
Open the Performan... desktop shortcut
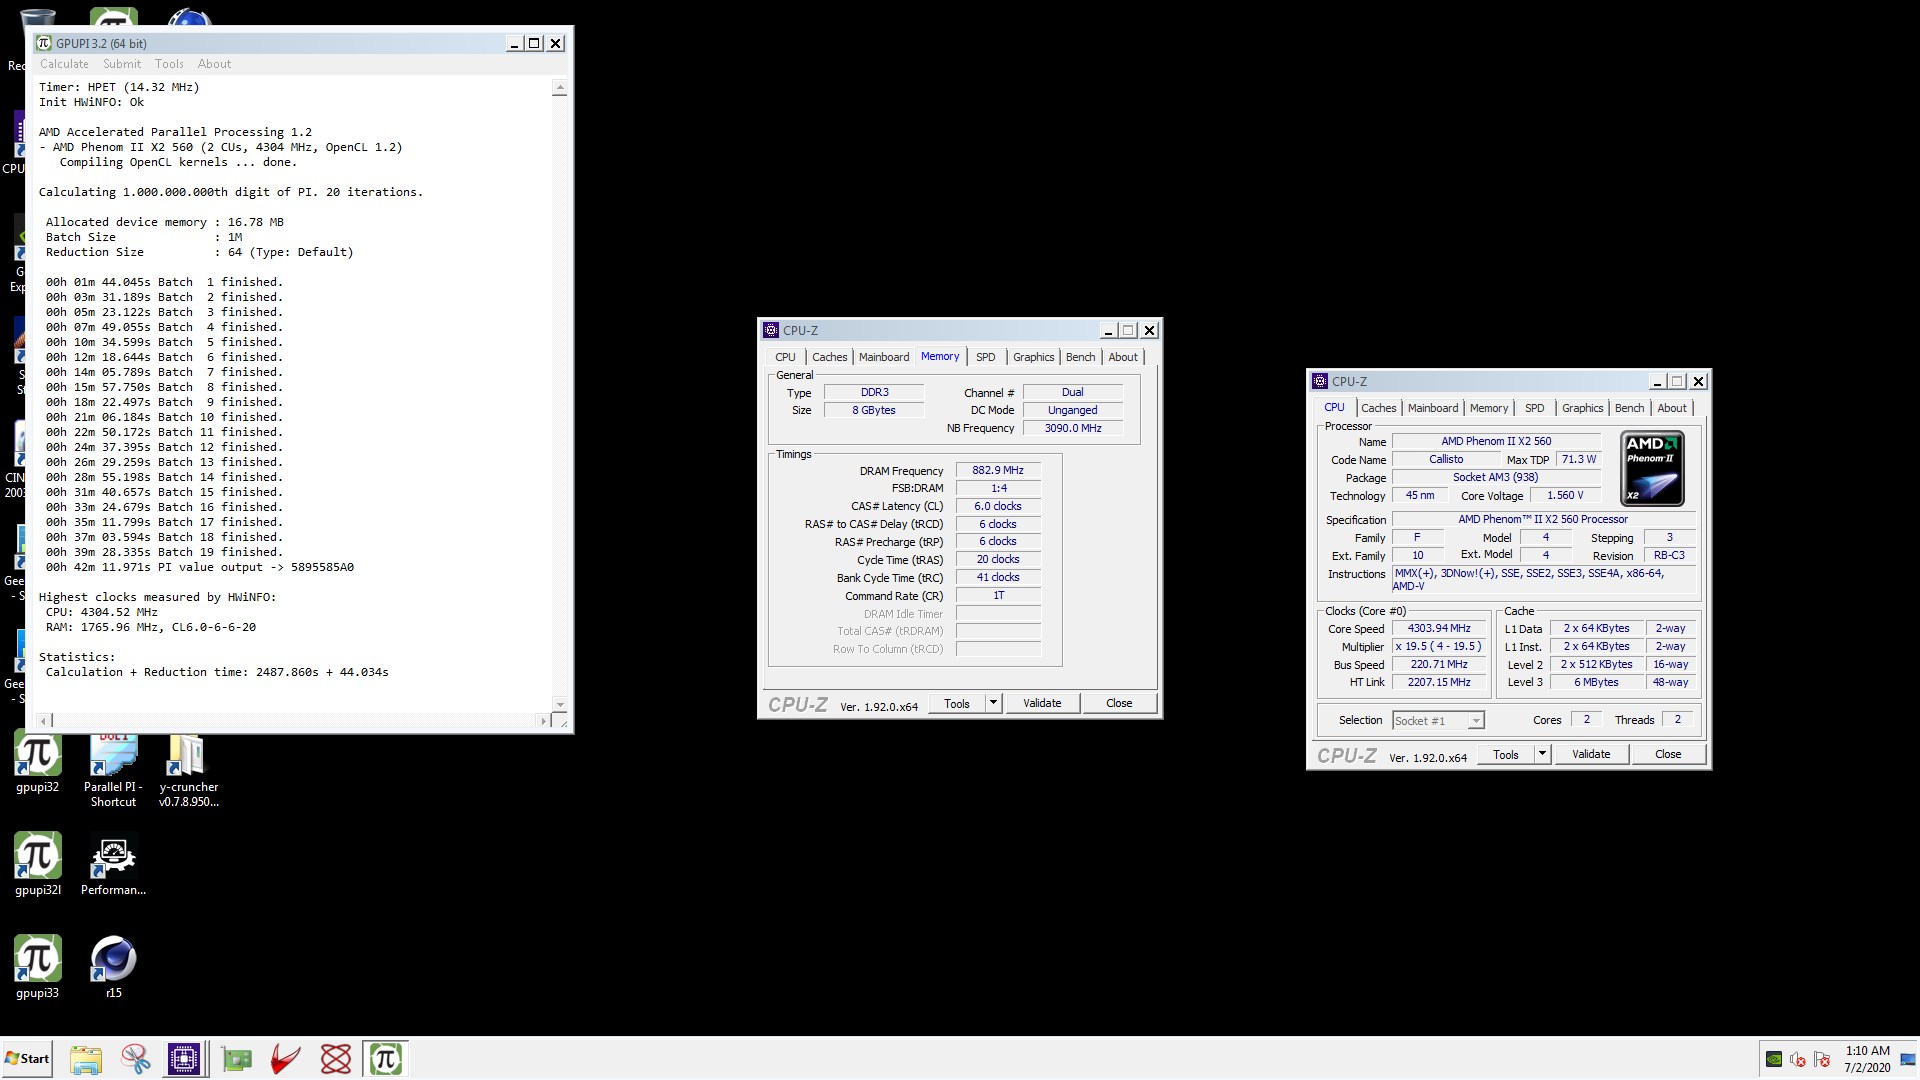[x=113, y=865]
